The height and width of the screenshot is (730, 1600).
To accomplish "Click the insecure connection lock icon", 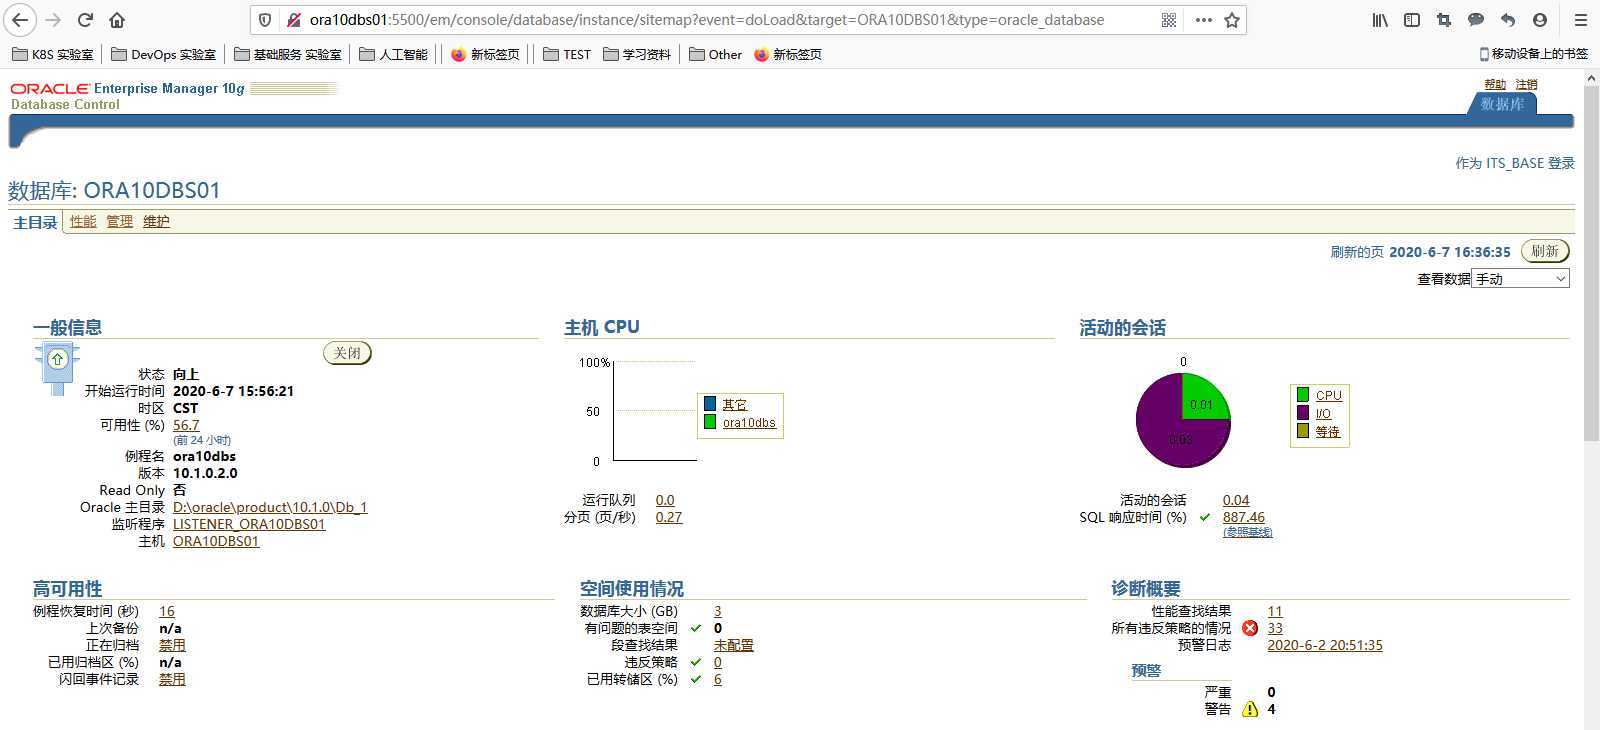I will pos(293,20).
